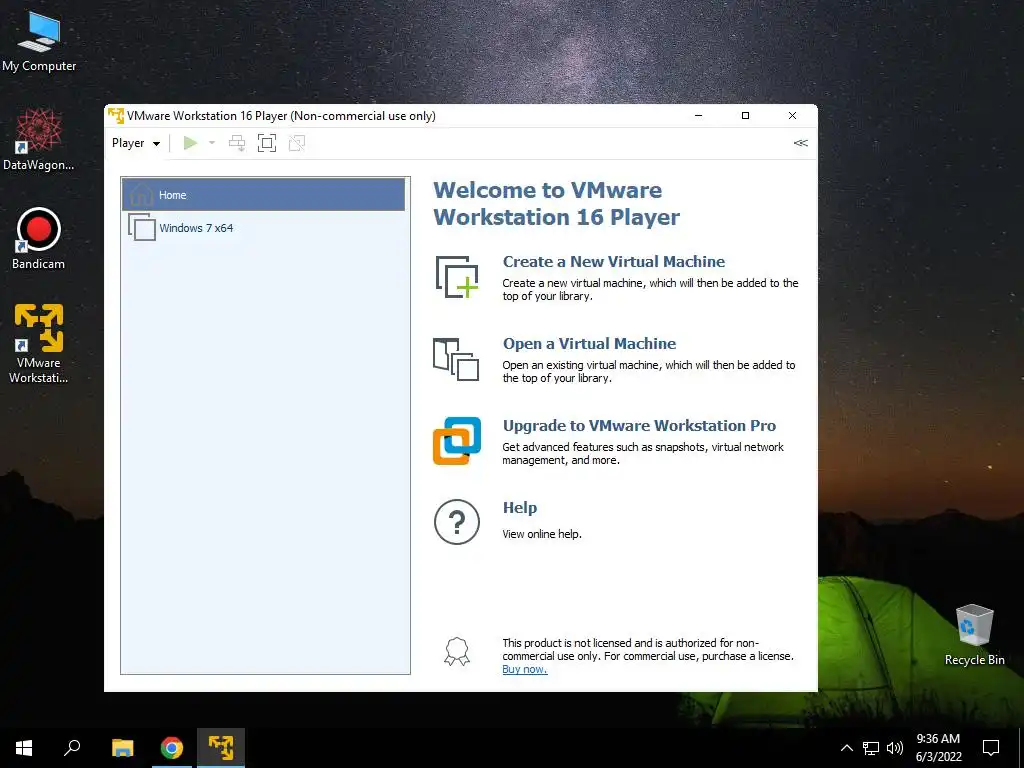This screenshot has width=1024, height=768.
Task: Click the taskbar search magnifier
Action: click(x=72, y=748)
